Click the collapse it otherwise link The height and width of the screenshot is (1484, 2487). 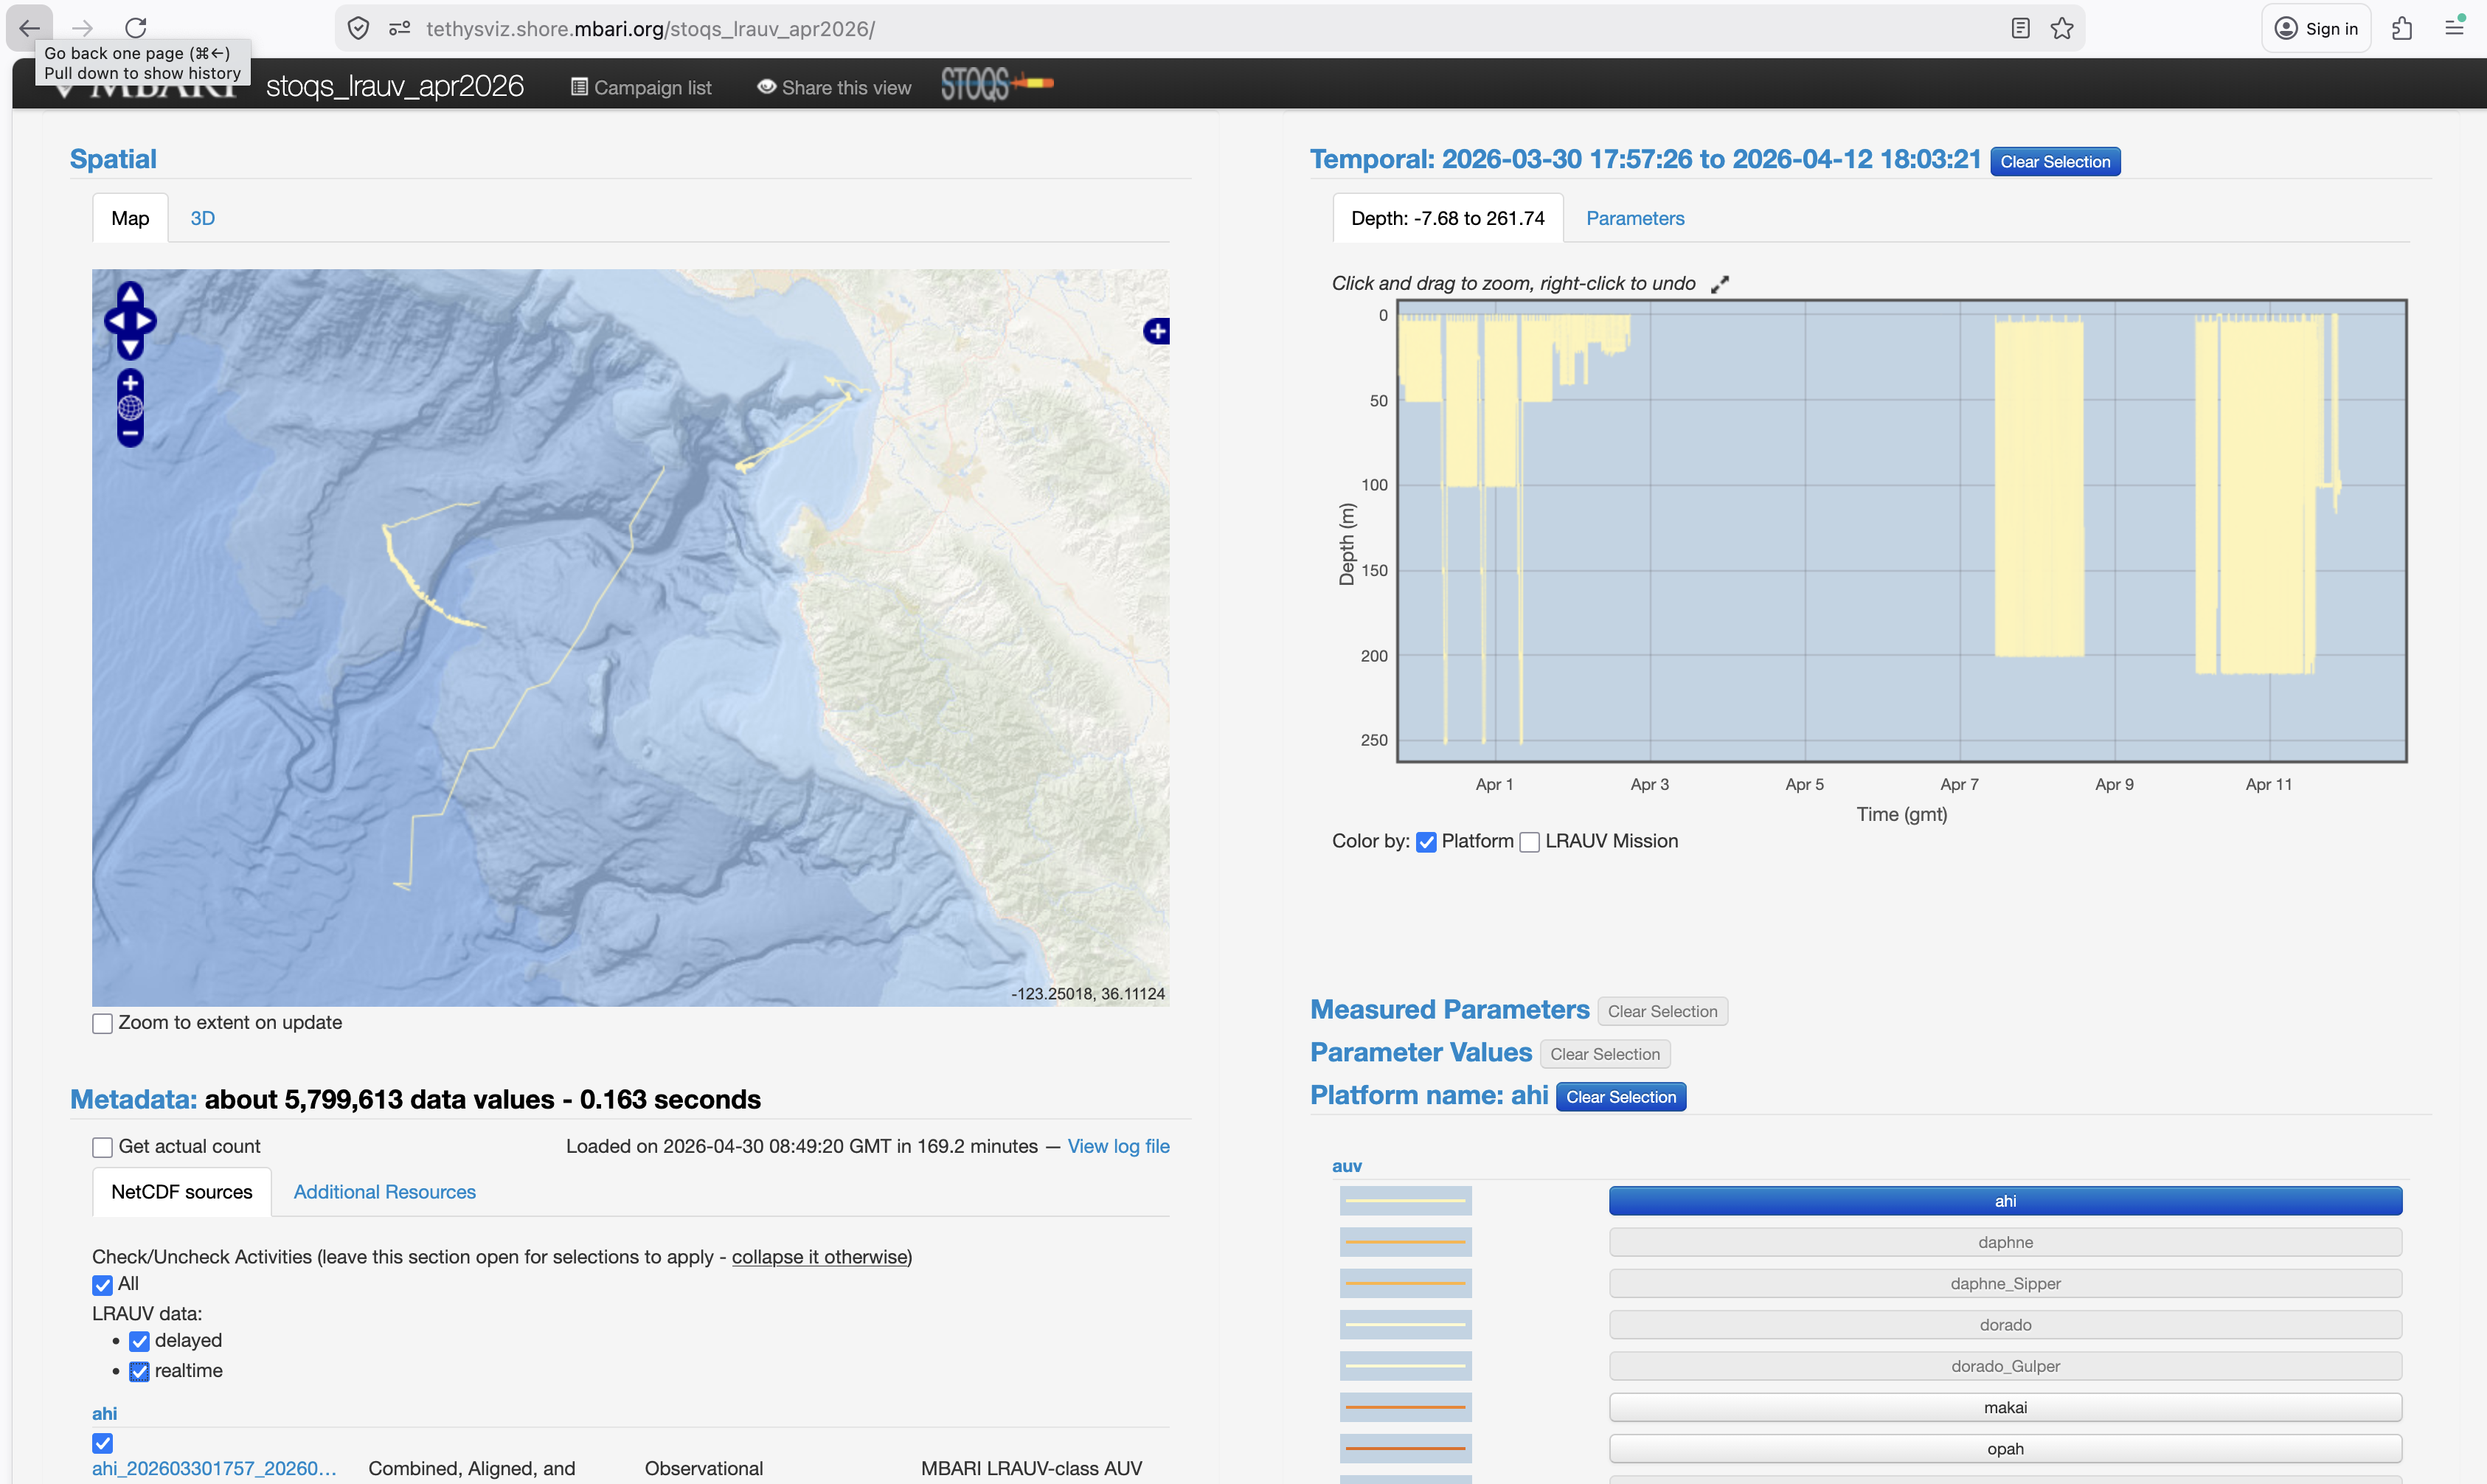tap(819, 1257)
